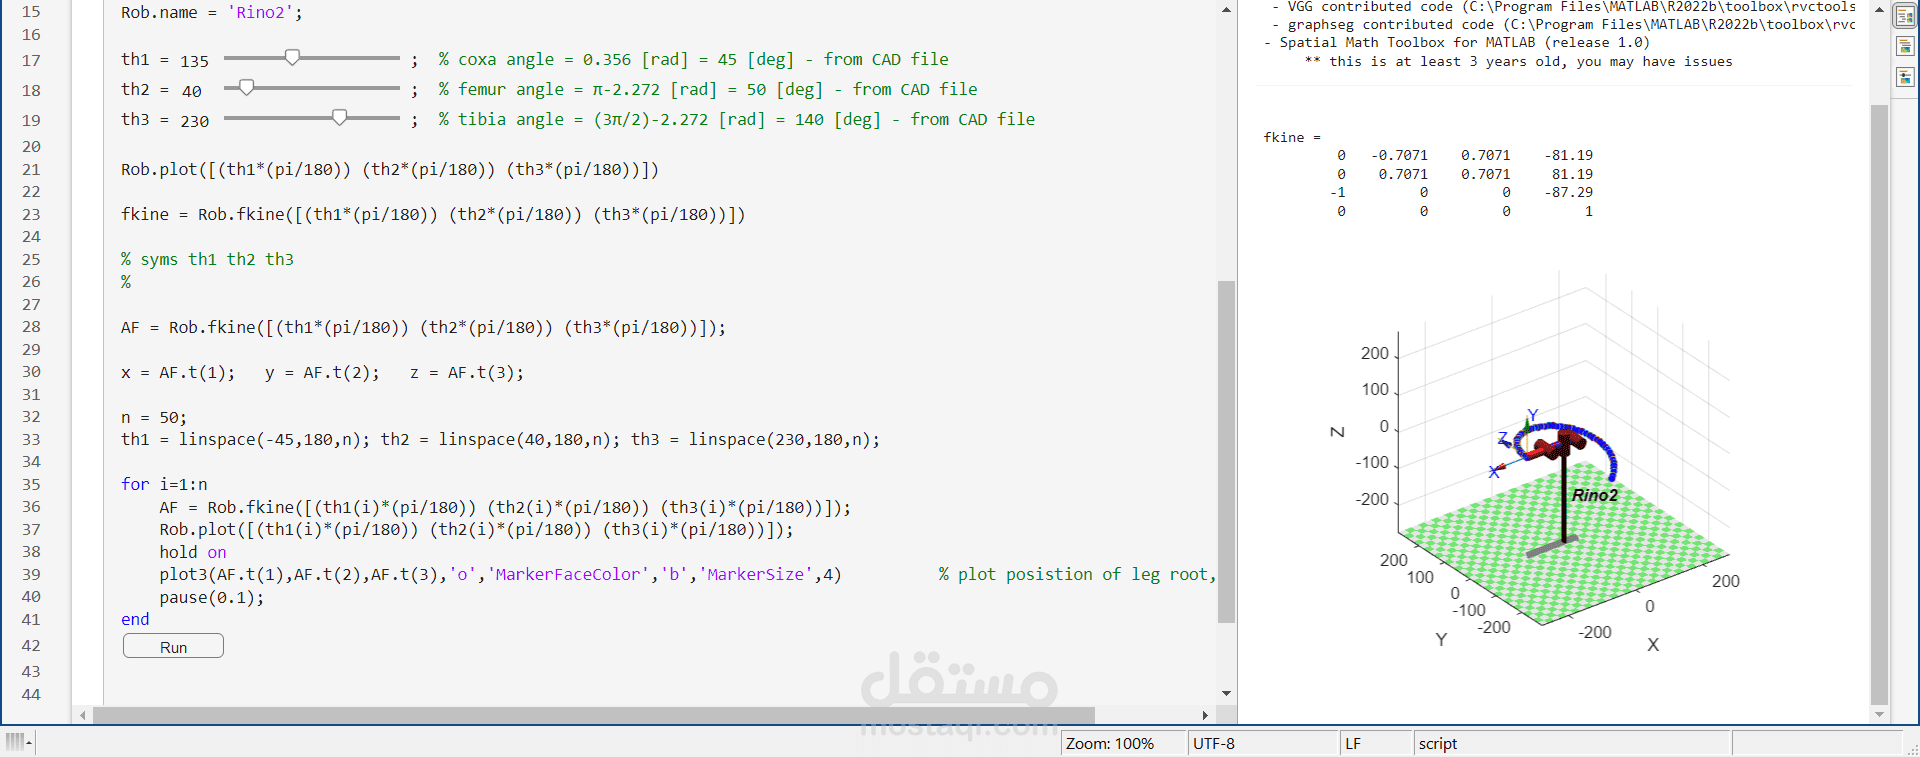Screen dimensions: 1920x757
Task: Click the script label in status bar
Action: (x=1437, y=743)
